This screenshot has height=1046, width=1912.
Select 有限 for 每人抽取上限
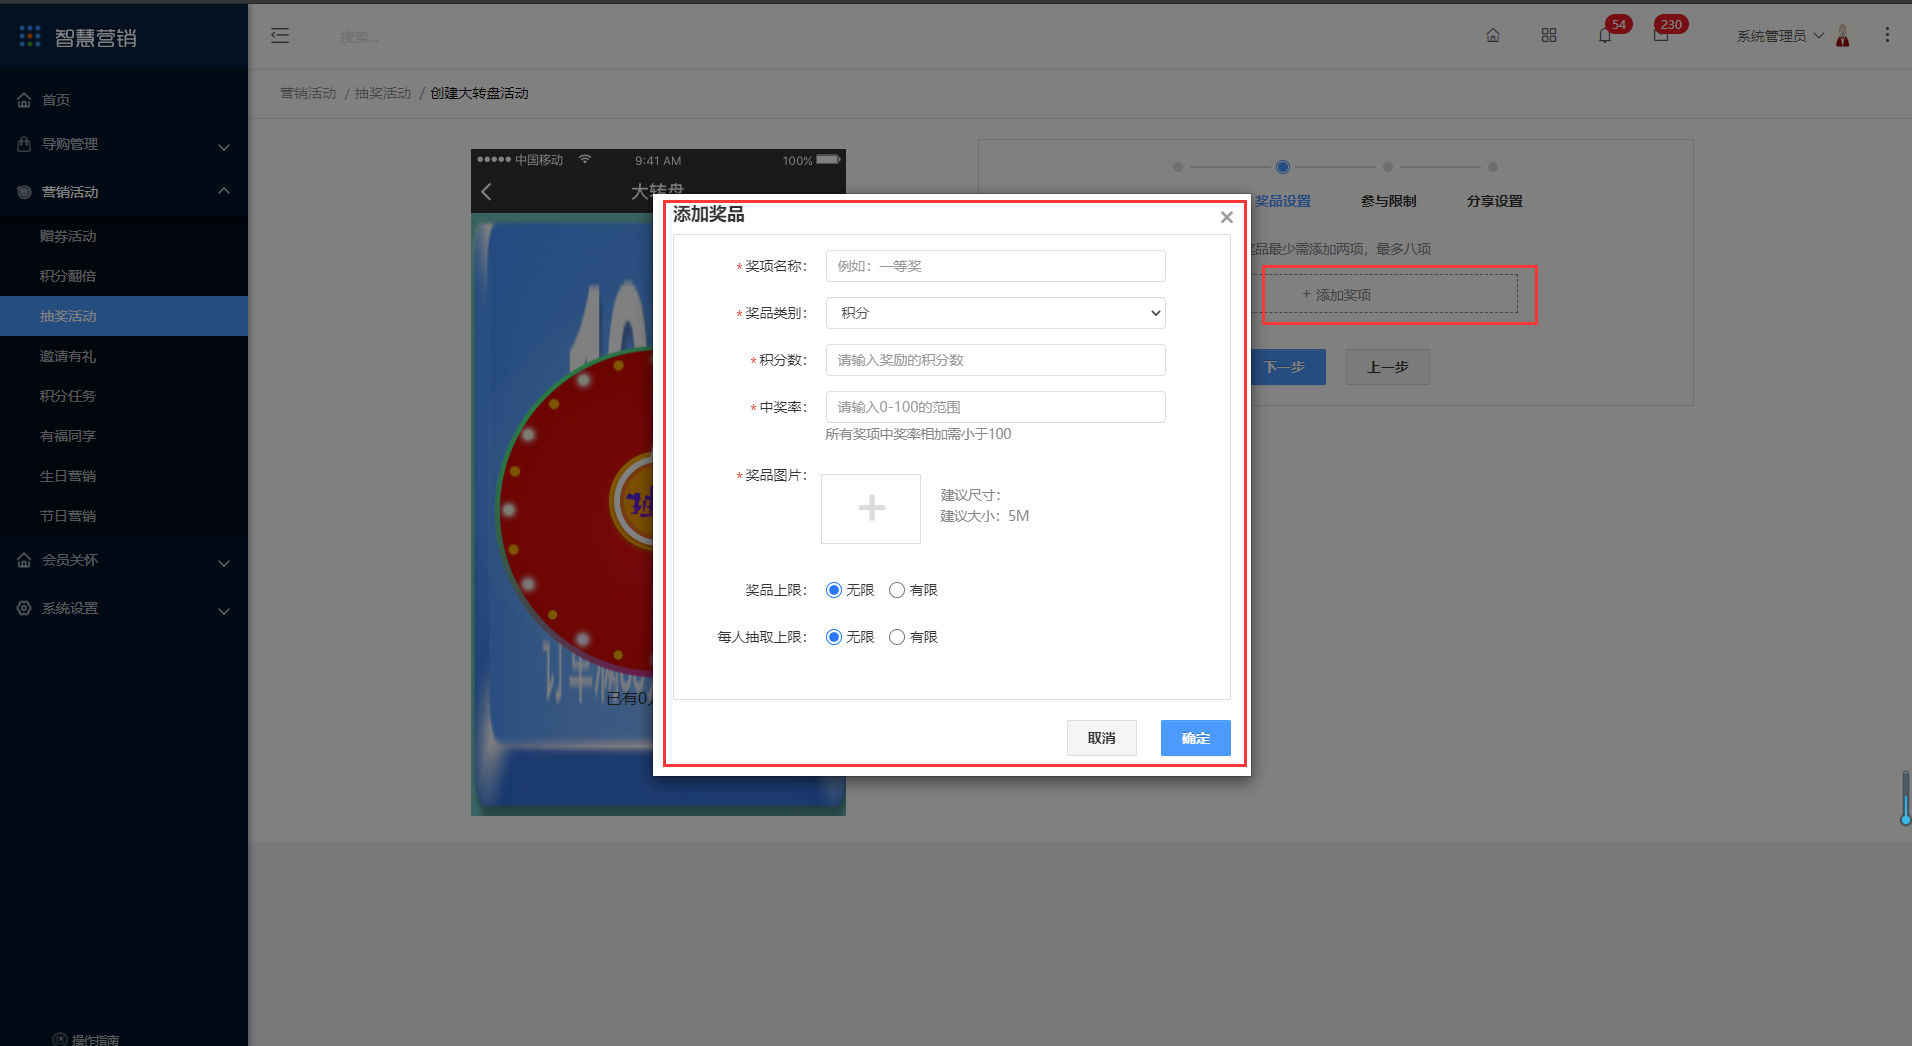[x=897, y=637]
